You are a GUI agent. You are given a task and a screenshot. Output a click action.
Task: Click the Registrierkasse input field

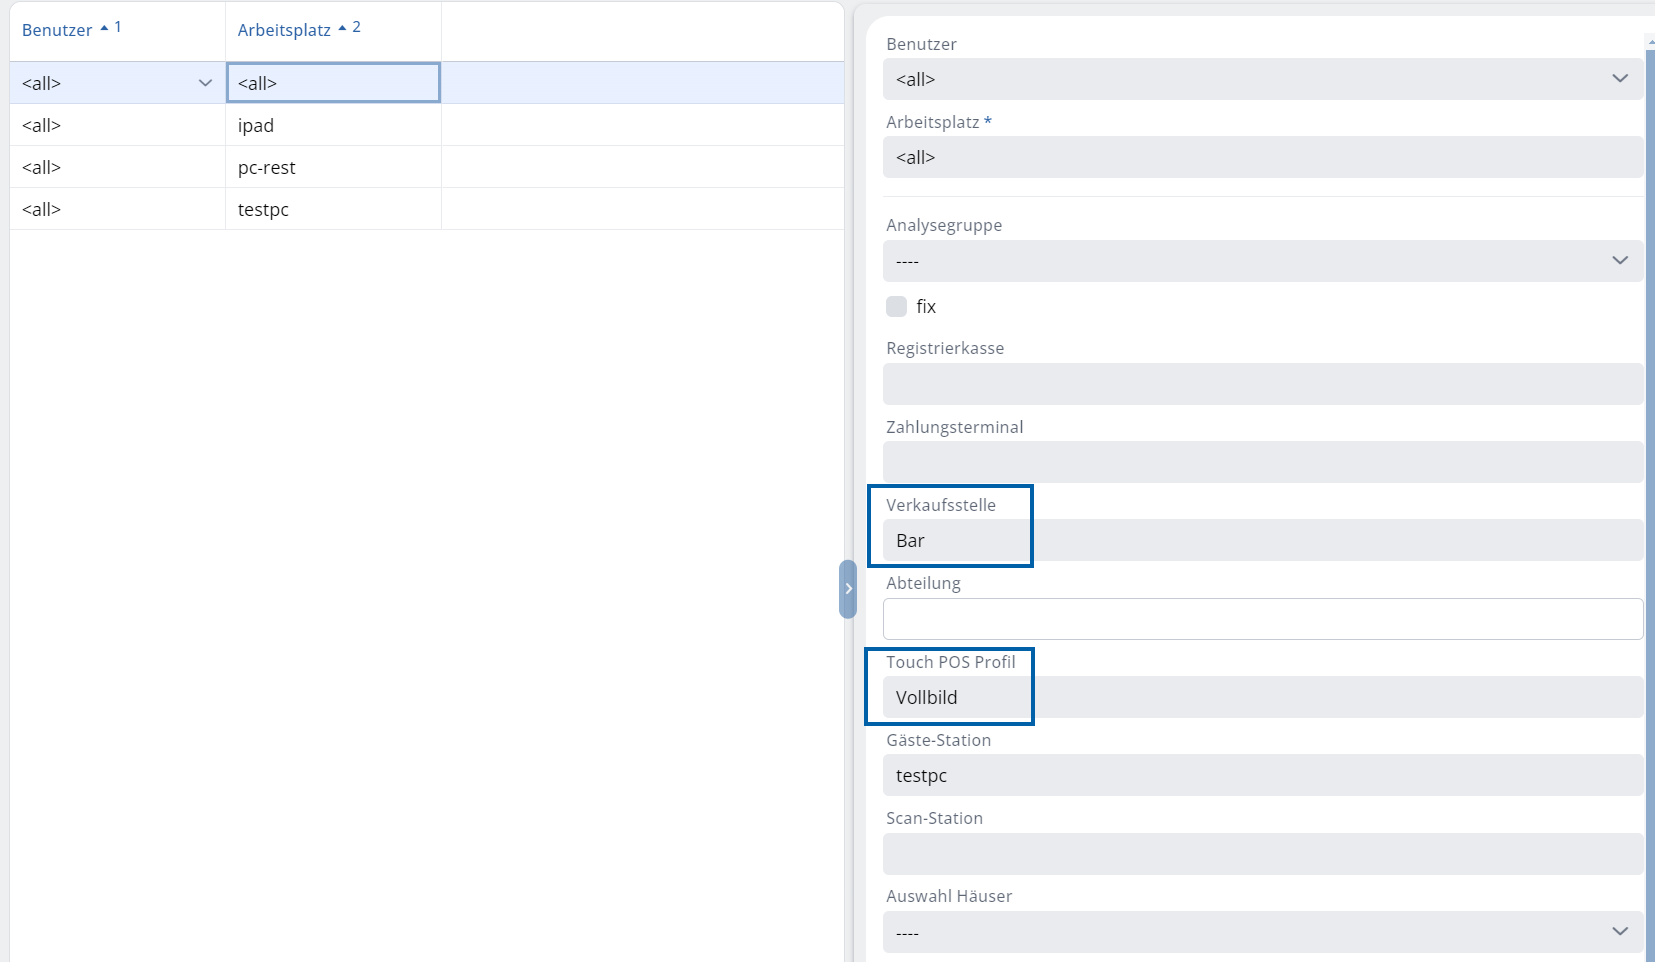coord(1262,384)
